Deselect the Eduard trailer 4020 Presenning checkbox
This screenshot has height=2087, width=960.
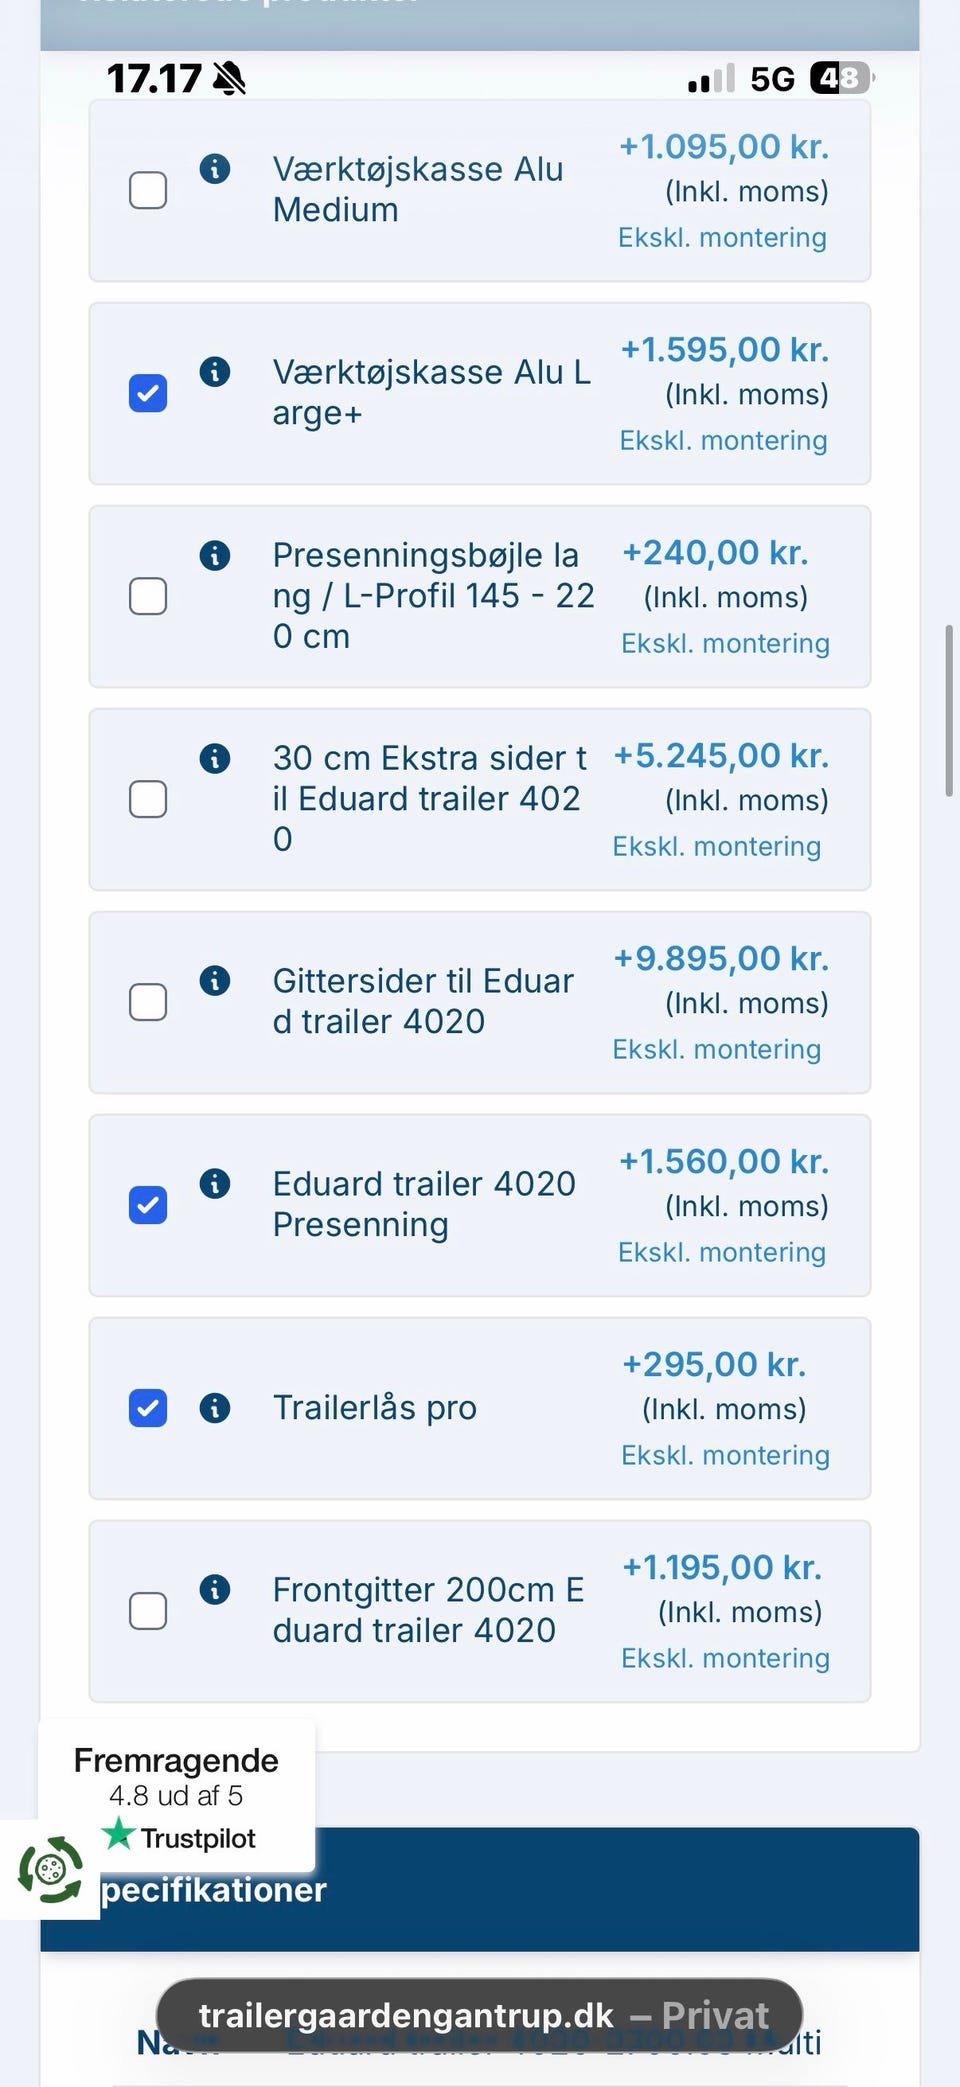click(x=148, y=1205)
